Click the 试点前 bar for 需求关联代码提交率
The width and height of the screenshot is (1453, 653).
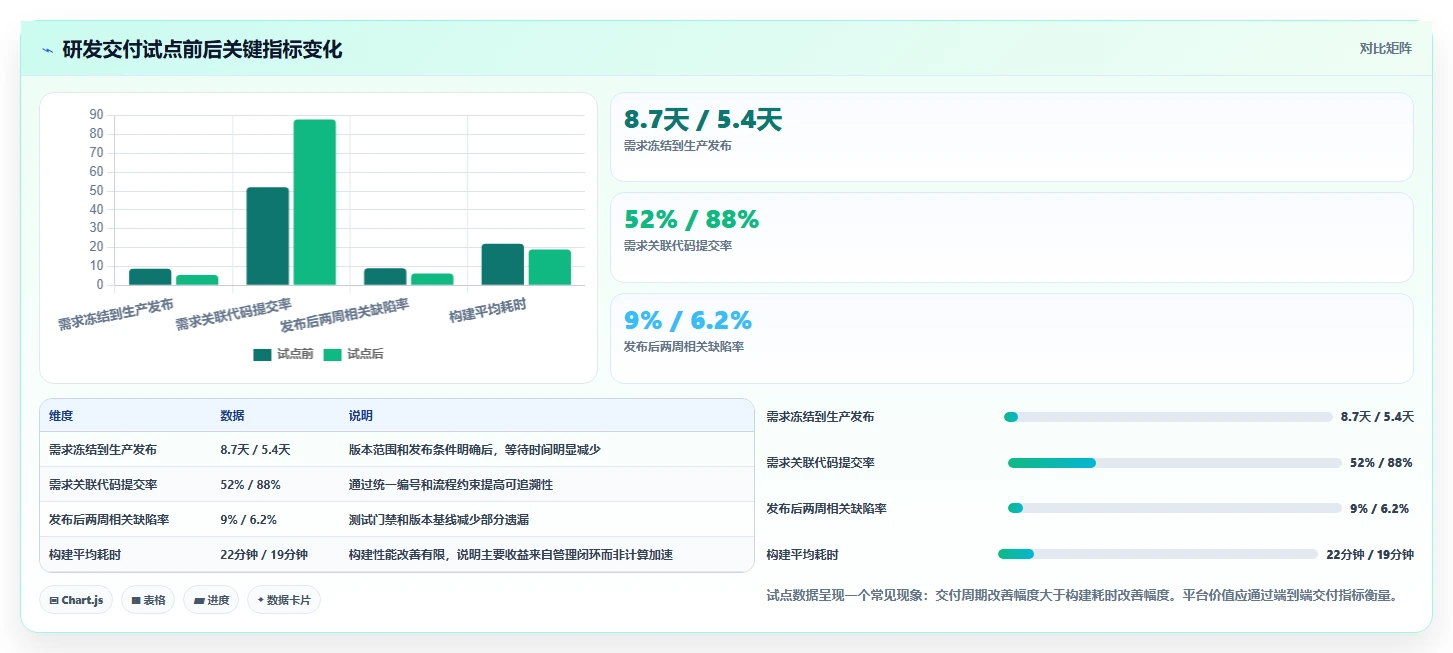tap(267, 236)
